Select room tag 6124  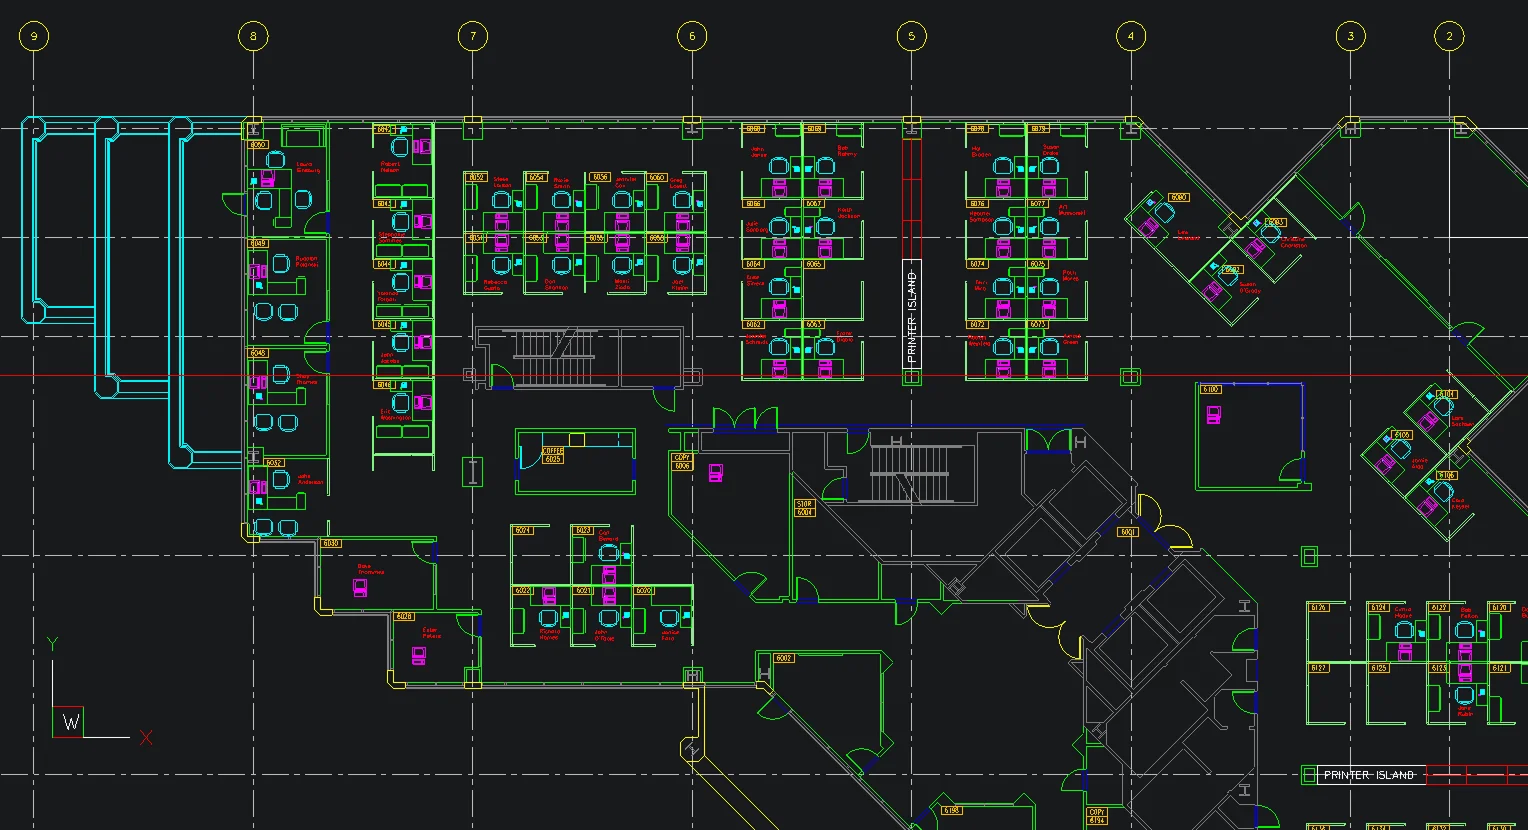[x=1379, y=607]
